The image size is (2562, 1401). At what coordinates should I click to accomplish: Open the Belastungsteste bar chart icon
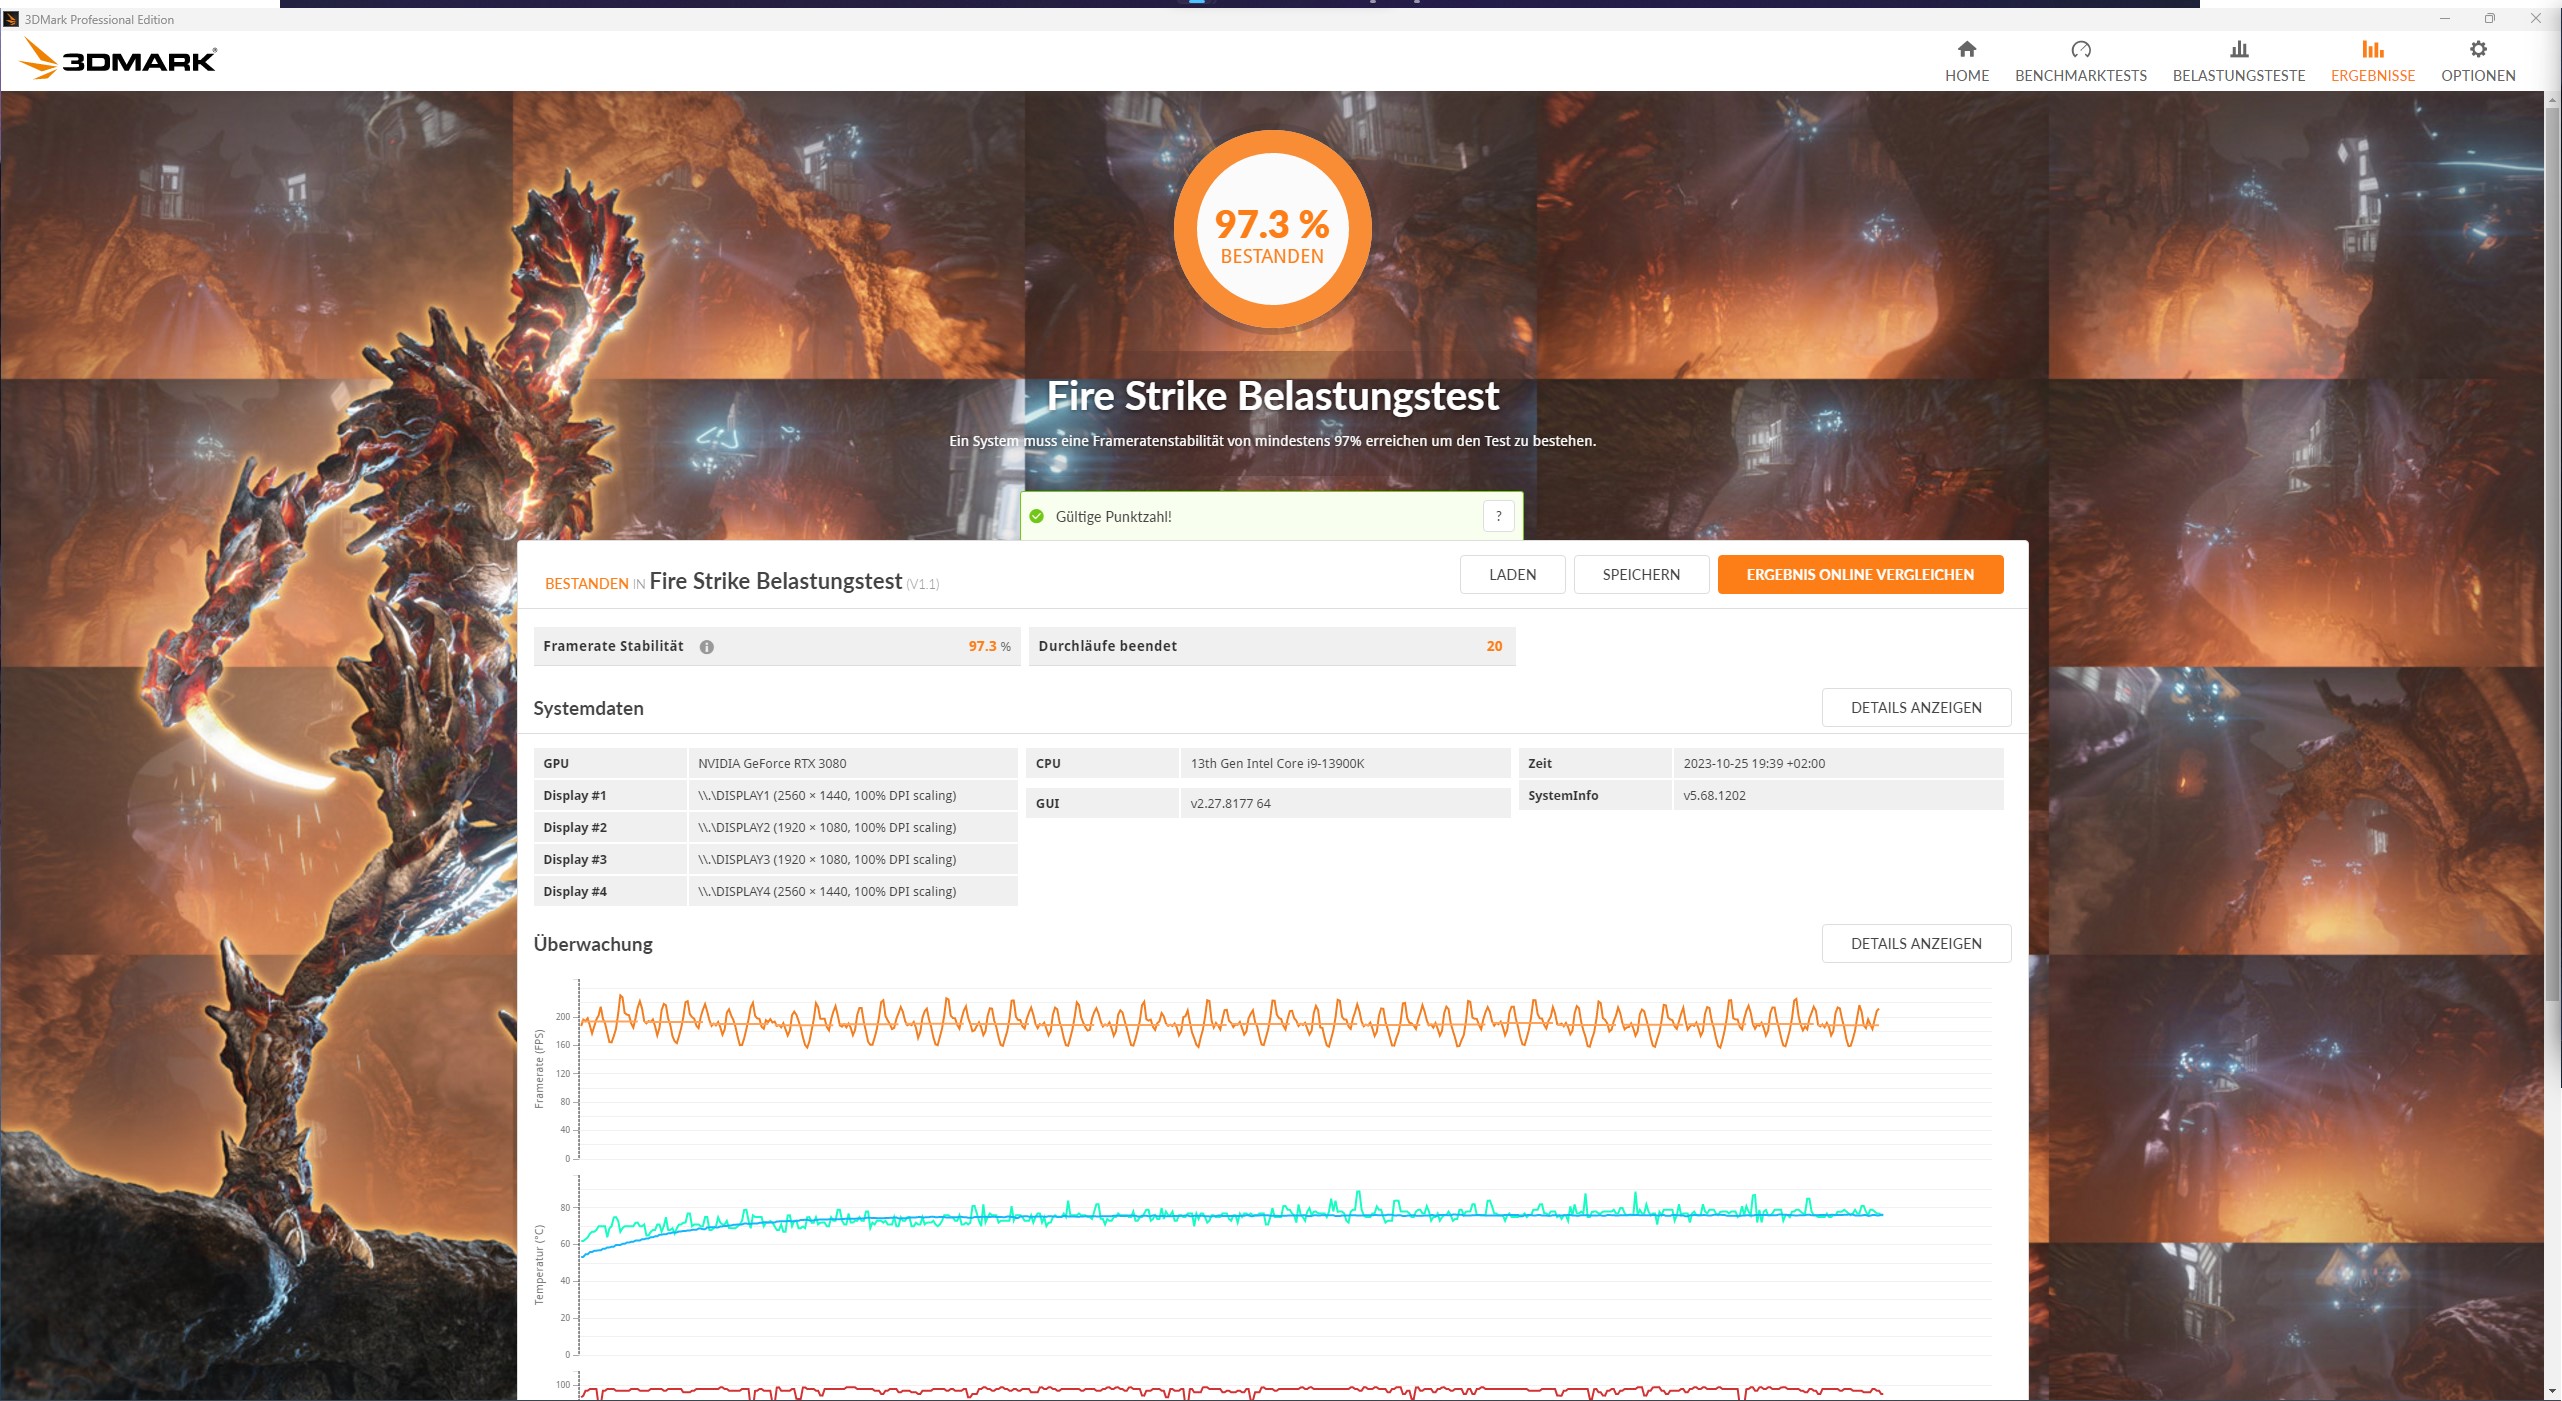pos(2239,50)
